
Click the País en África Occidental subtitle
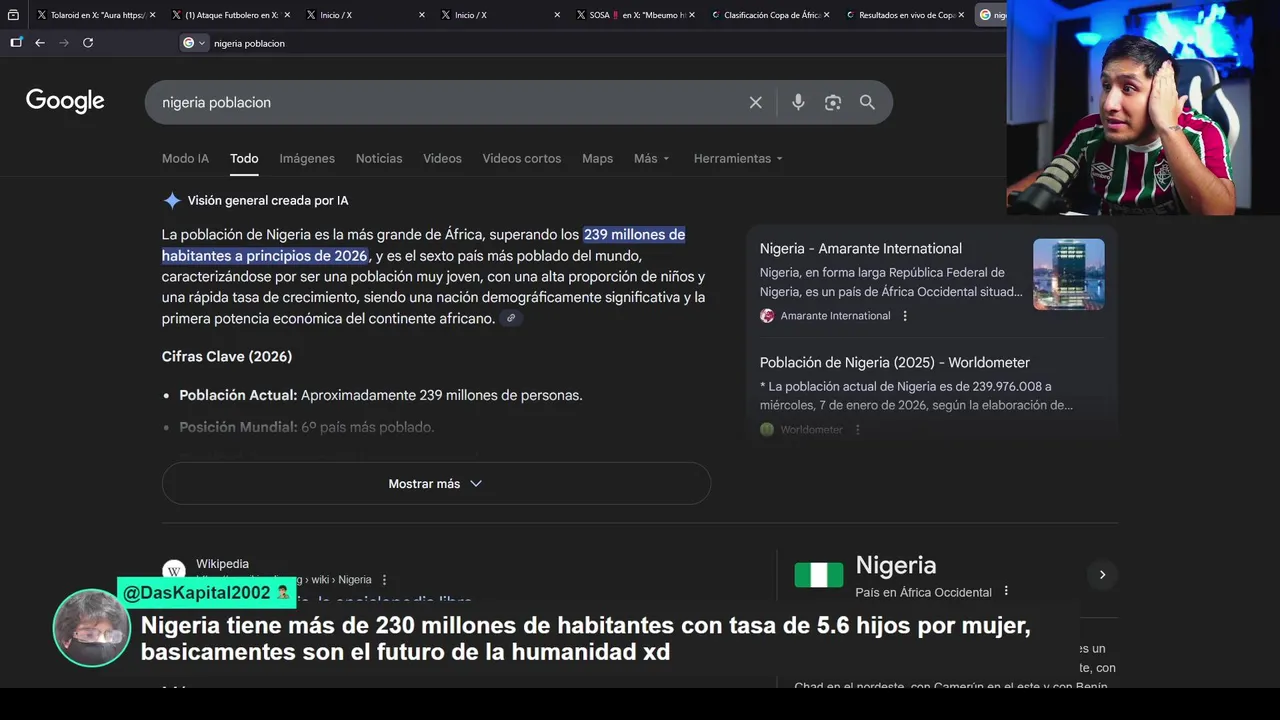pos(923,592)
